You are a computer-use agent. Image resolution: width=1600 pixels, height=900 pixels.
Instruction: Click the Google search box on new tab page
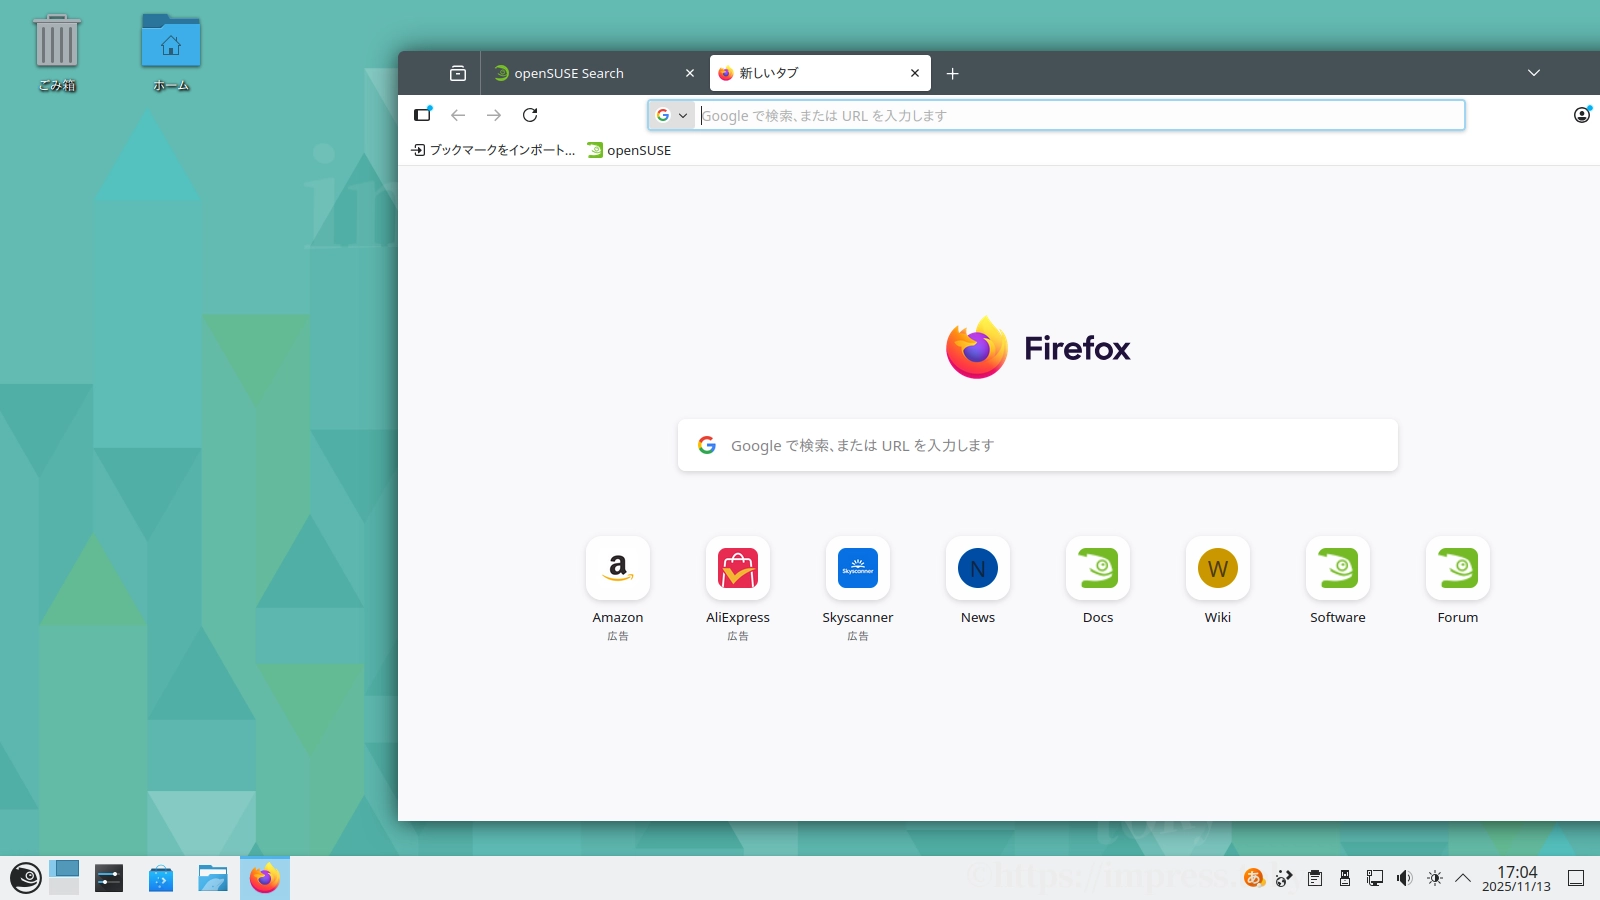coord(1037,445)
